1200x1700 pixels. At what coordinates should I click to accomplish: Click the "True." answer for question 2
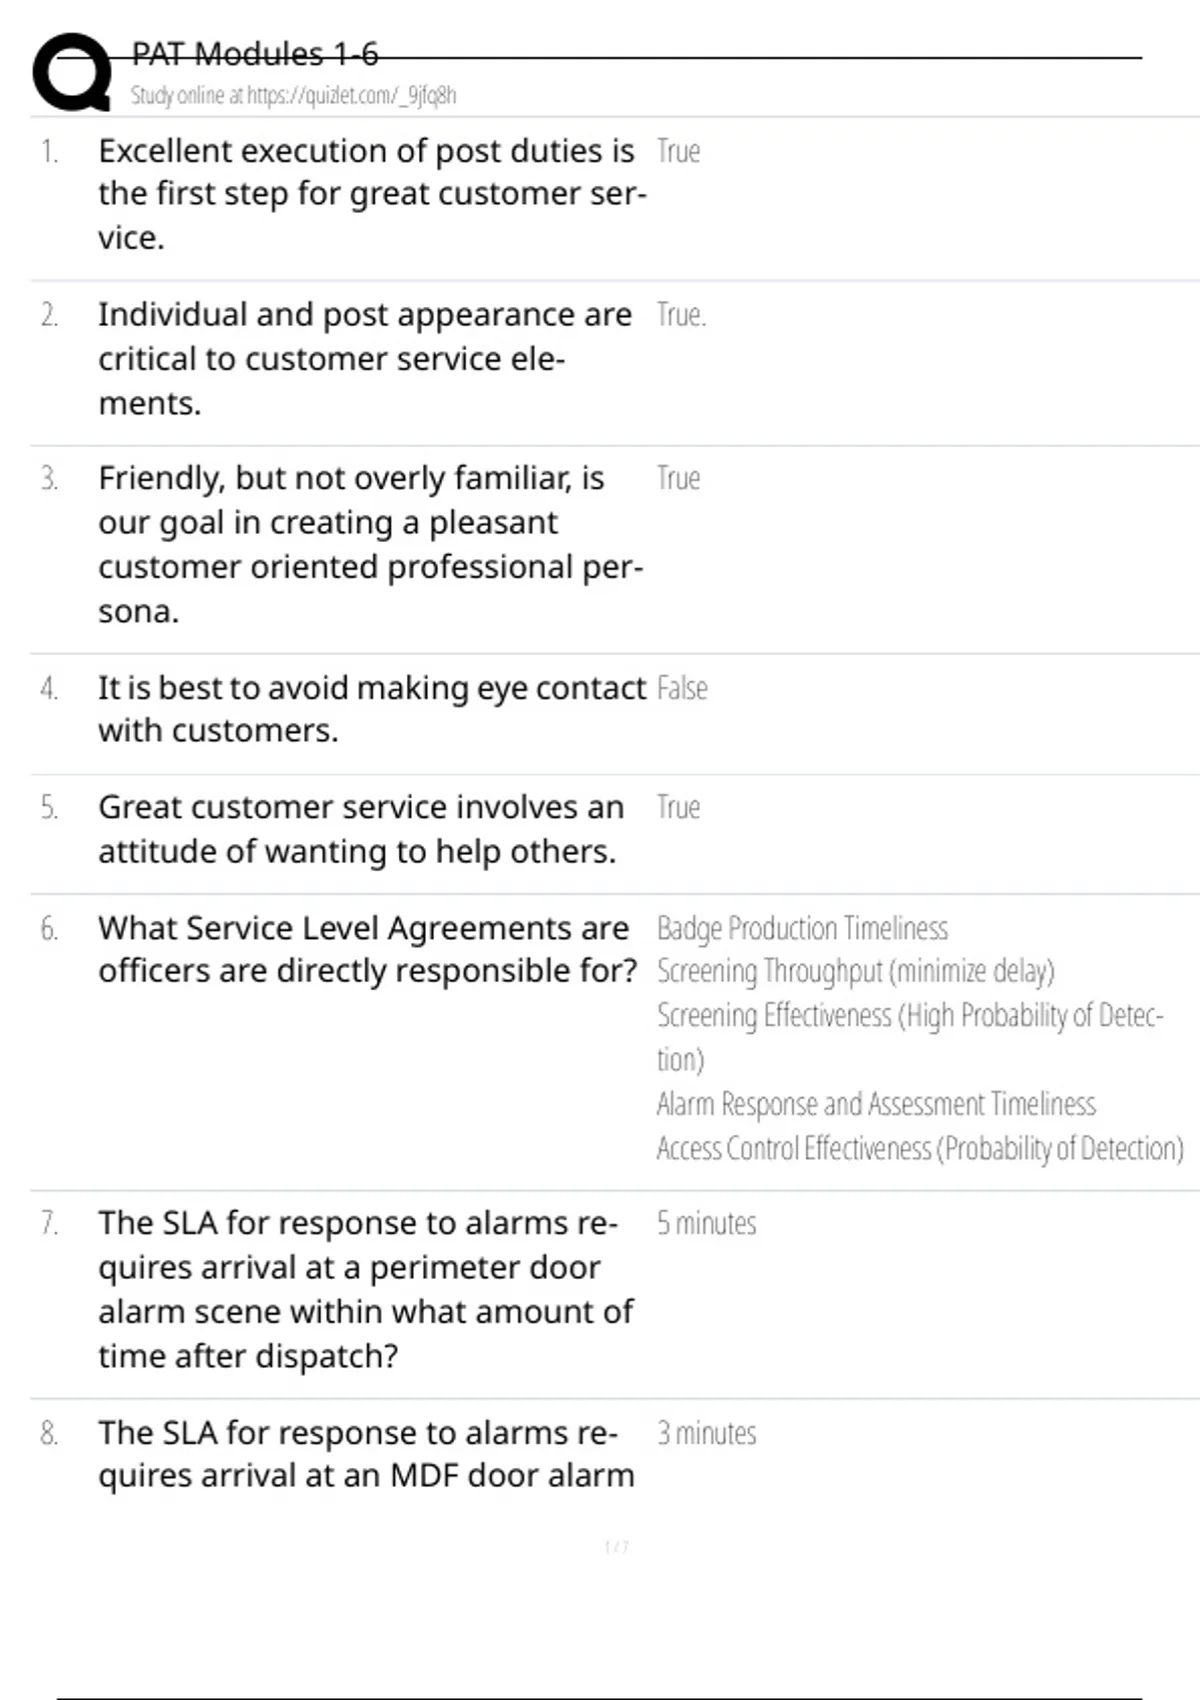click(x=681, y=316)
